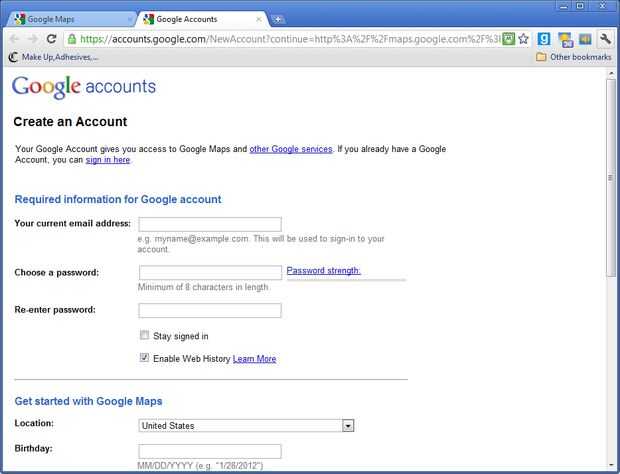
Task: Open a new tab with the plus button
Action: [278, 19]
